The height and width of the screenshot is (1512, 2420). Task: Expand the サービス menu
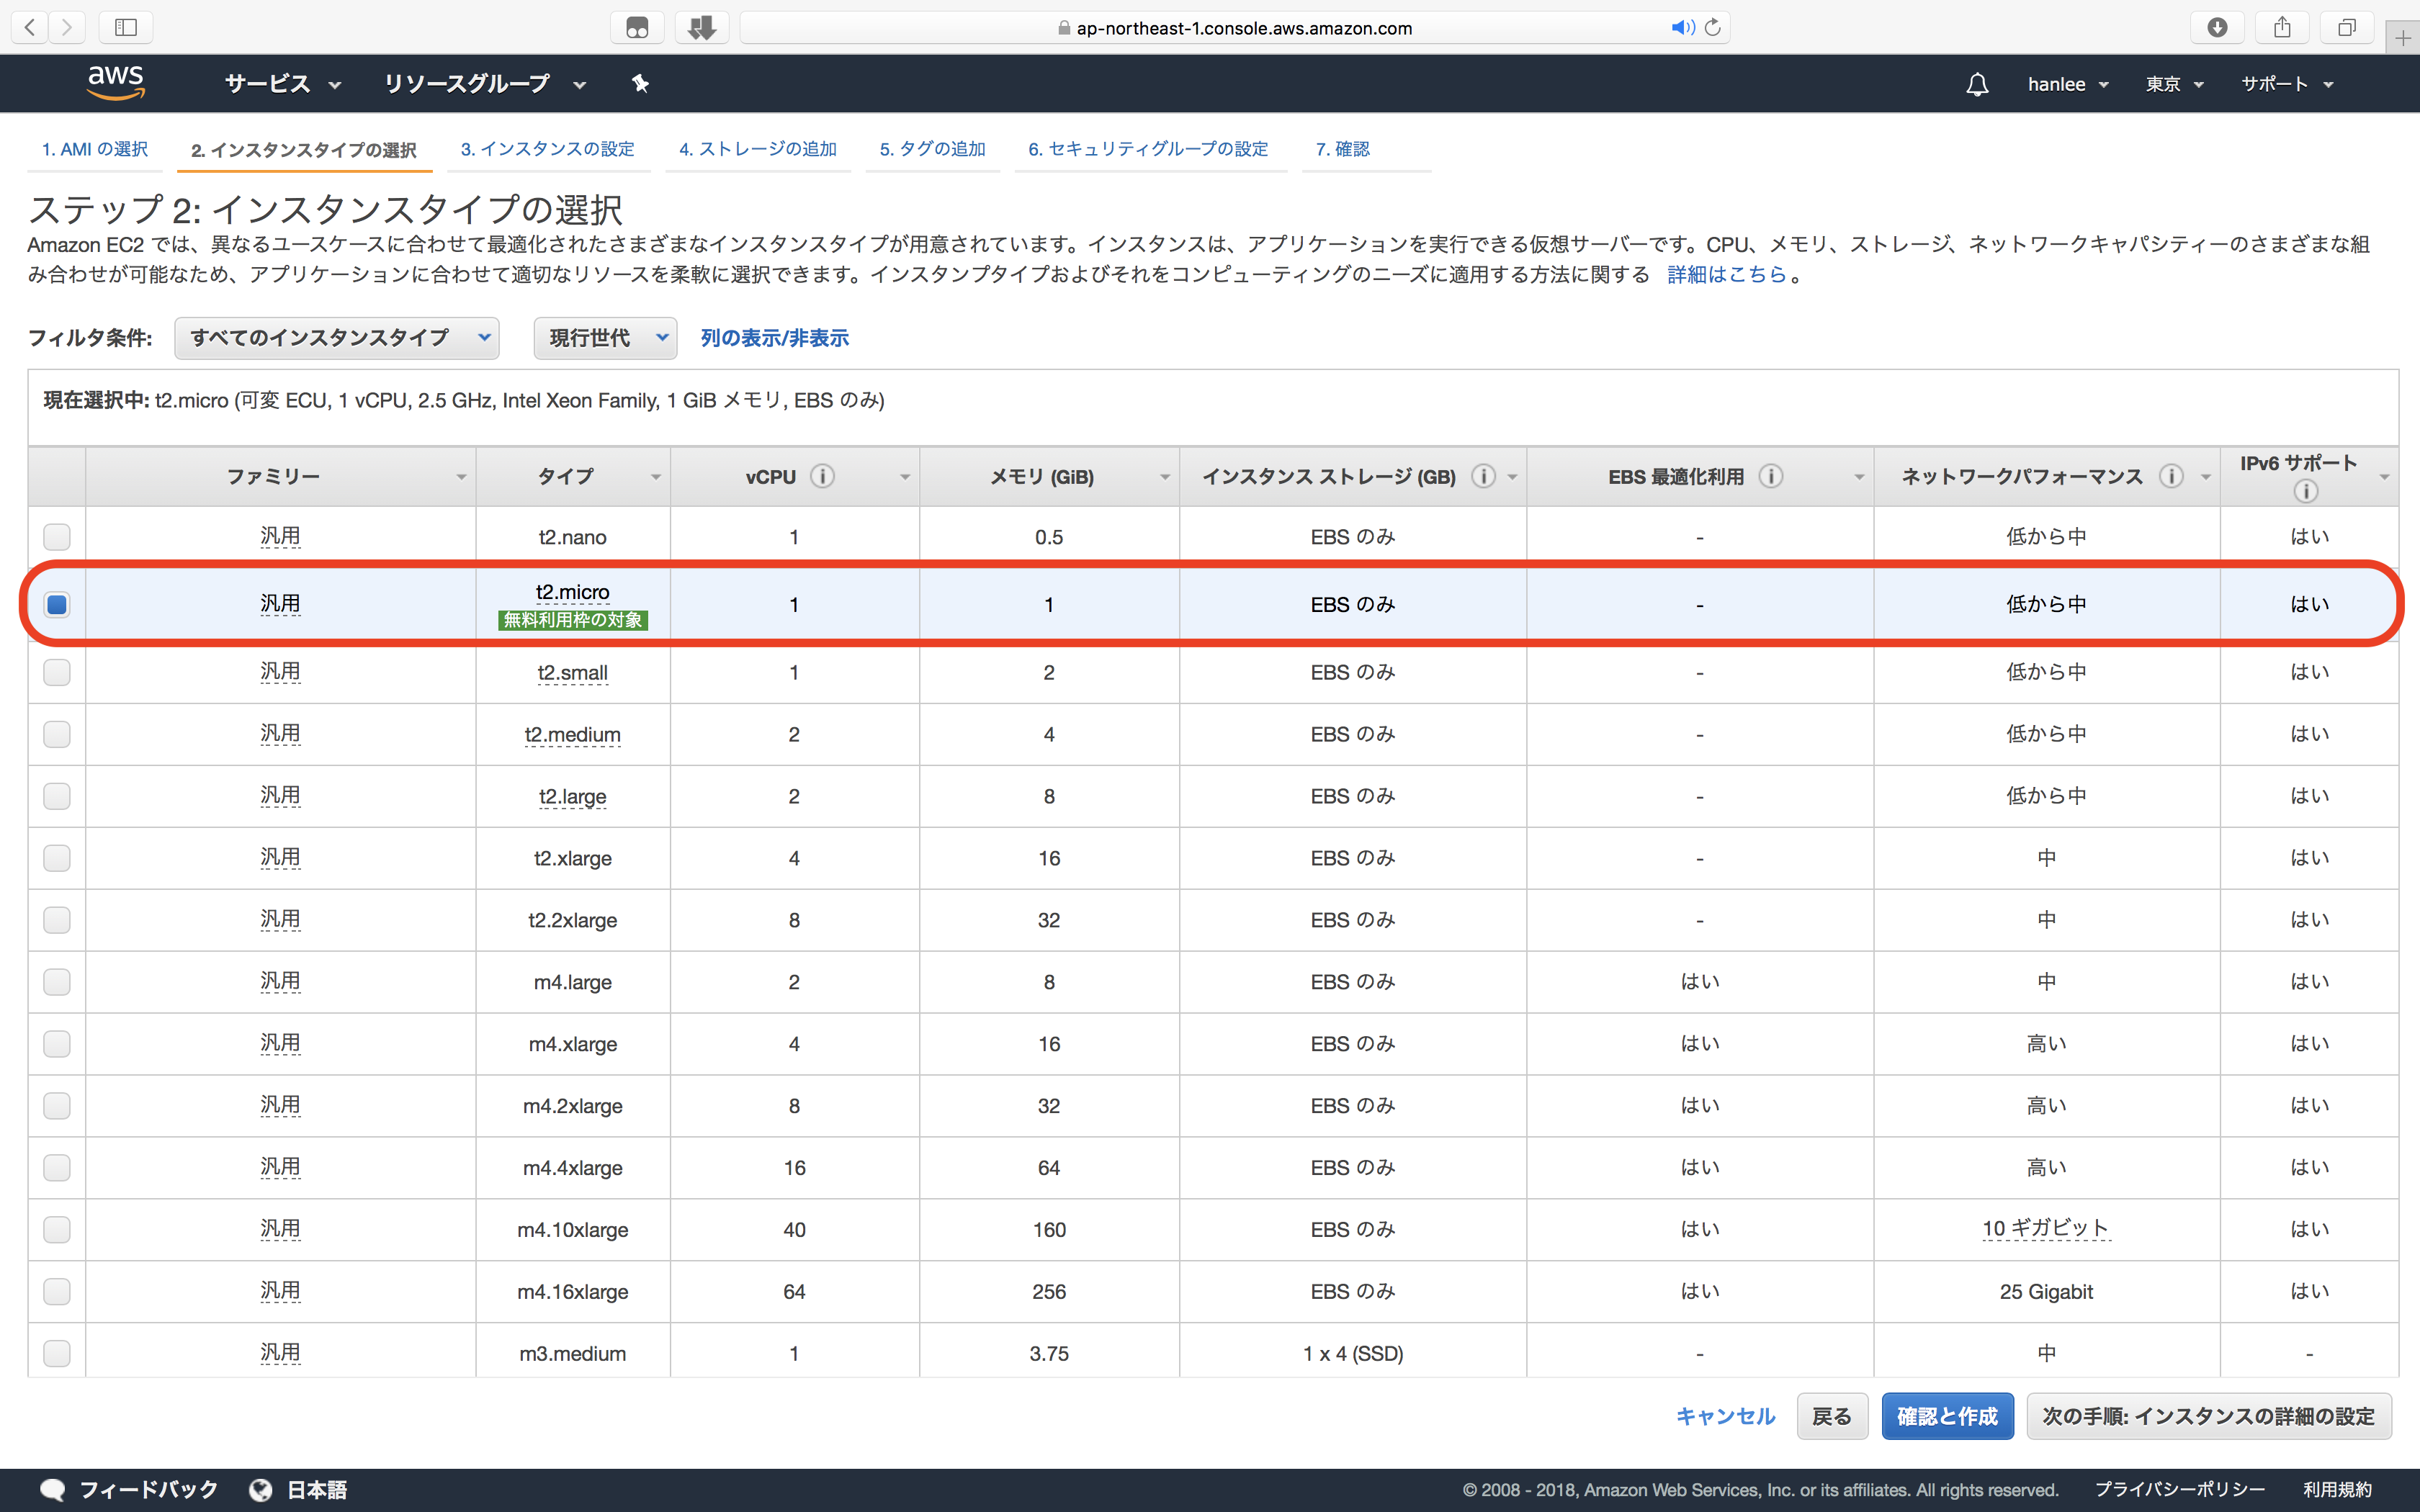pos(283,84)
